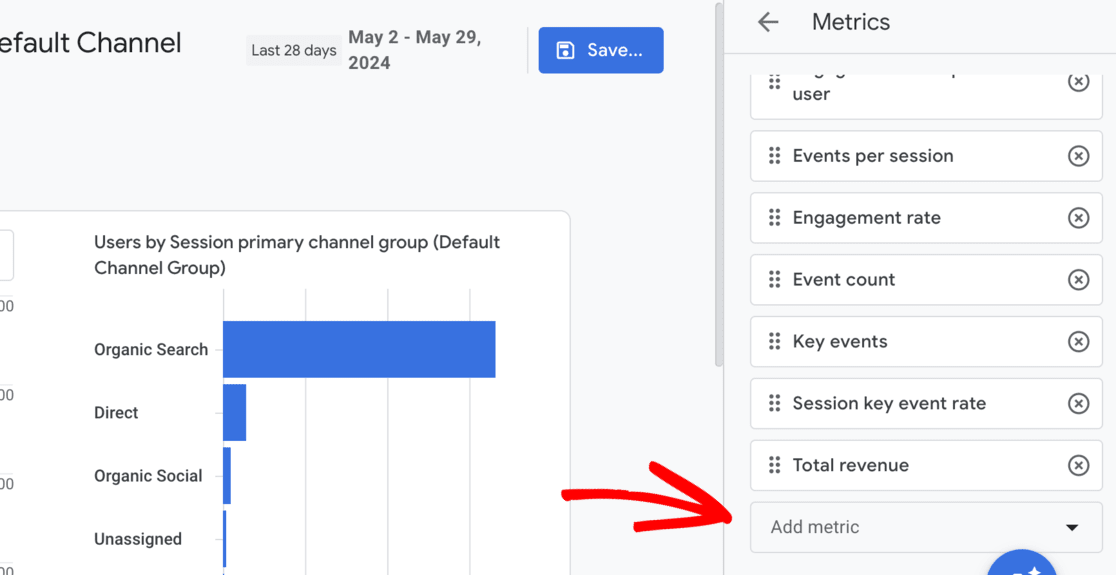Open the Last 28 days date range
The image size is (1116, 575).
click(x=293, y=50)
